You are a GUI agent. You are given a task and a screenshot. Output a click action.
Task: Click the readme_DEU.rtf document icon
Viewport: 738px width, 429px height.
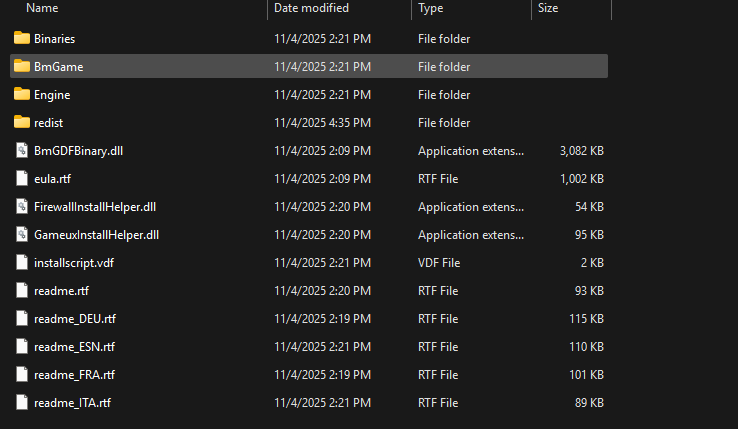[22, 318]
